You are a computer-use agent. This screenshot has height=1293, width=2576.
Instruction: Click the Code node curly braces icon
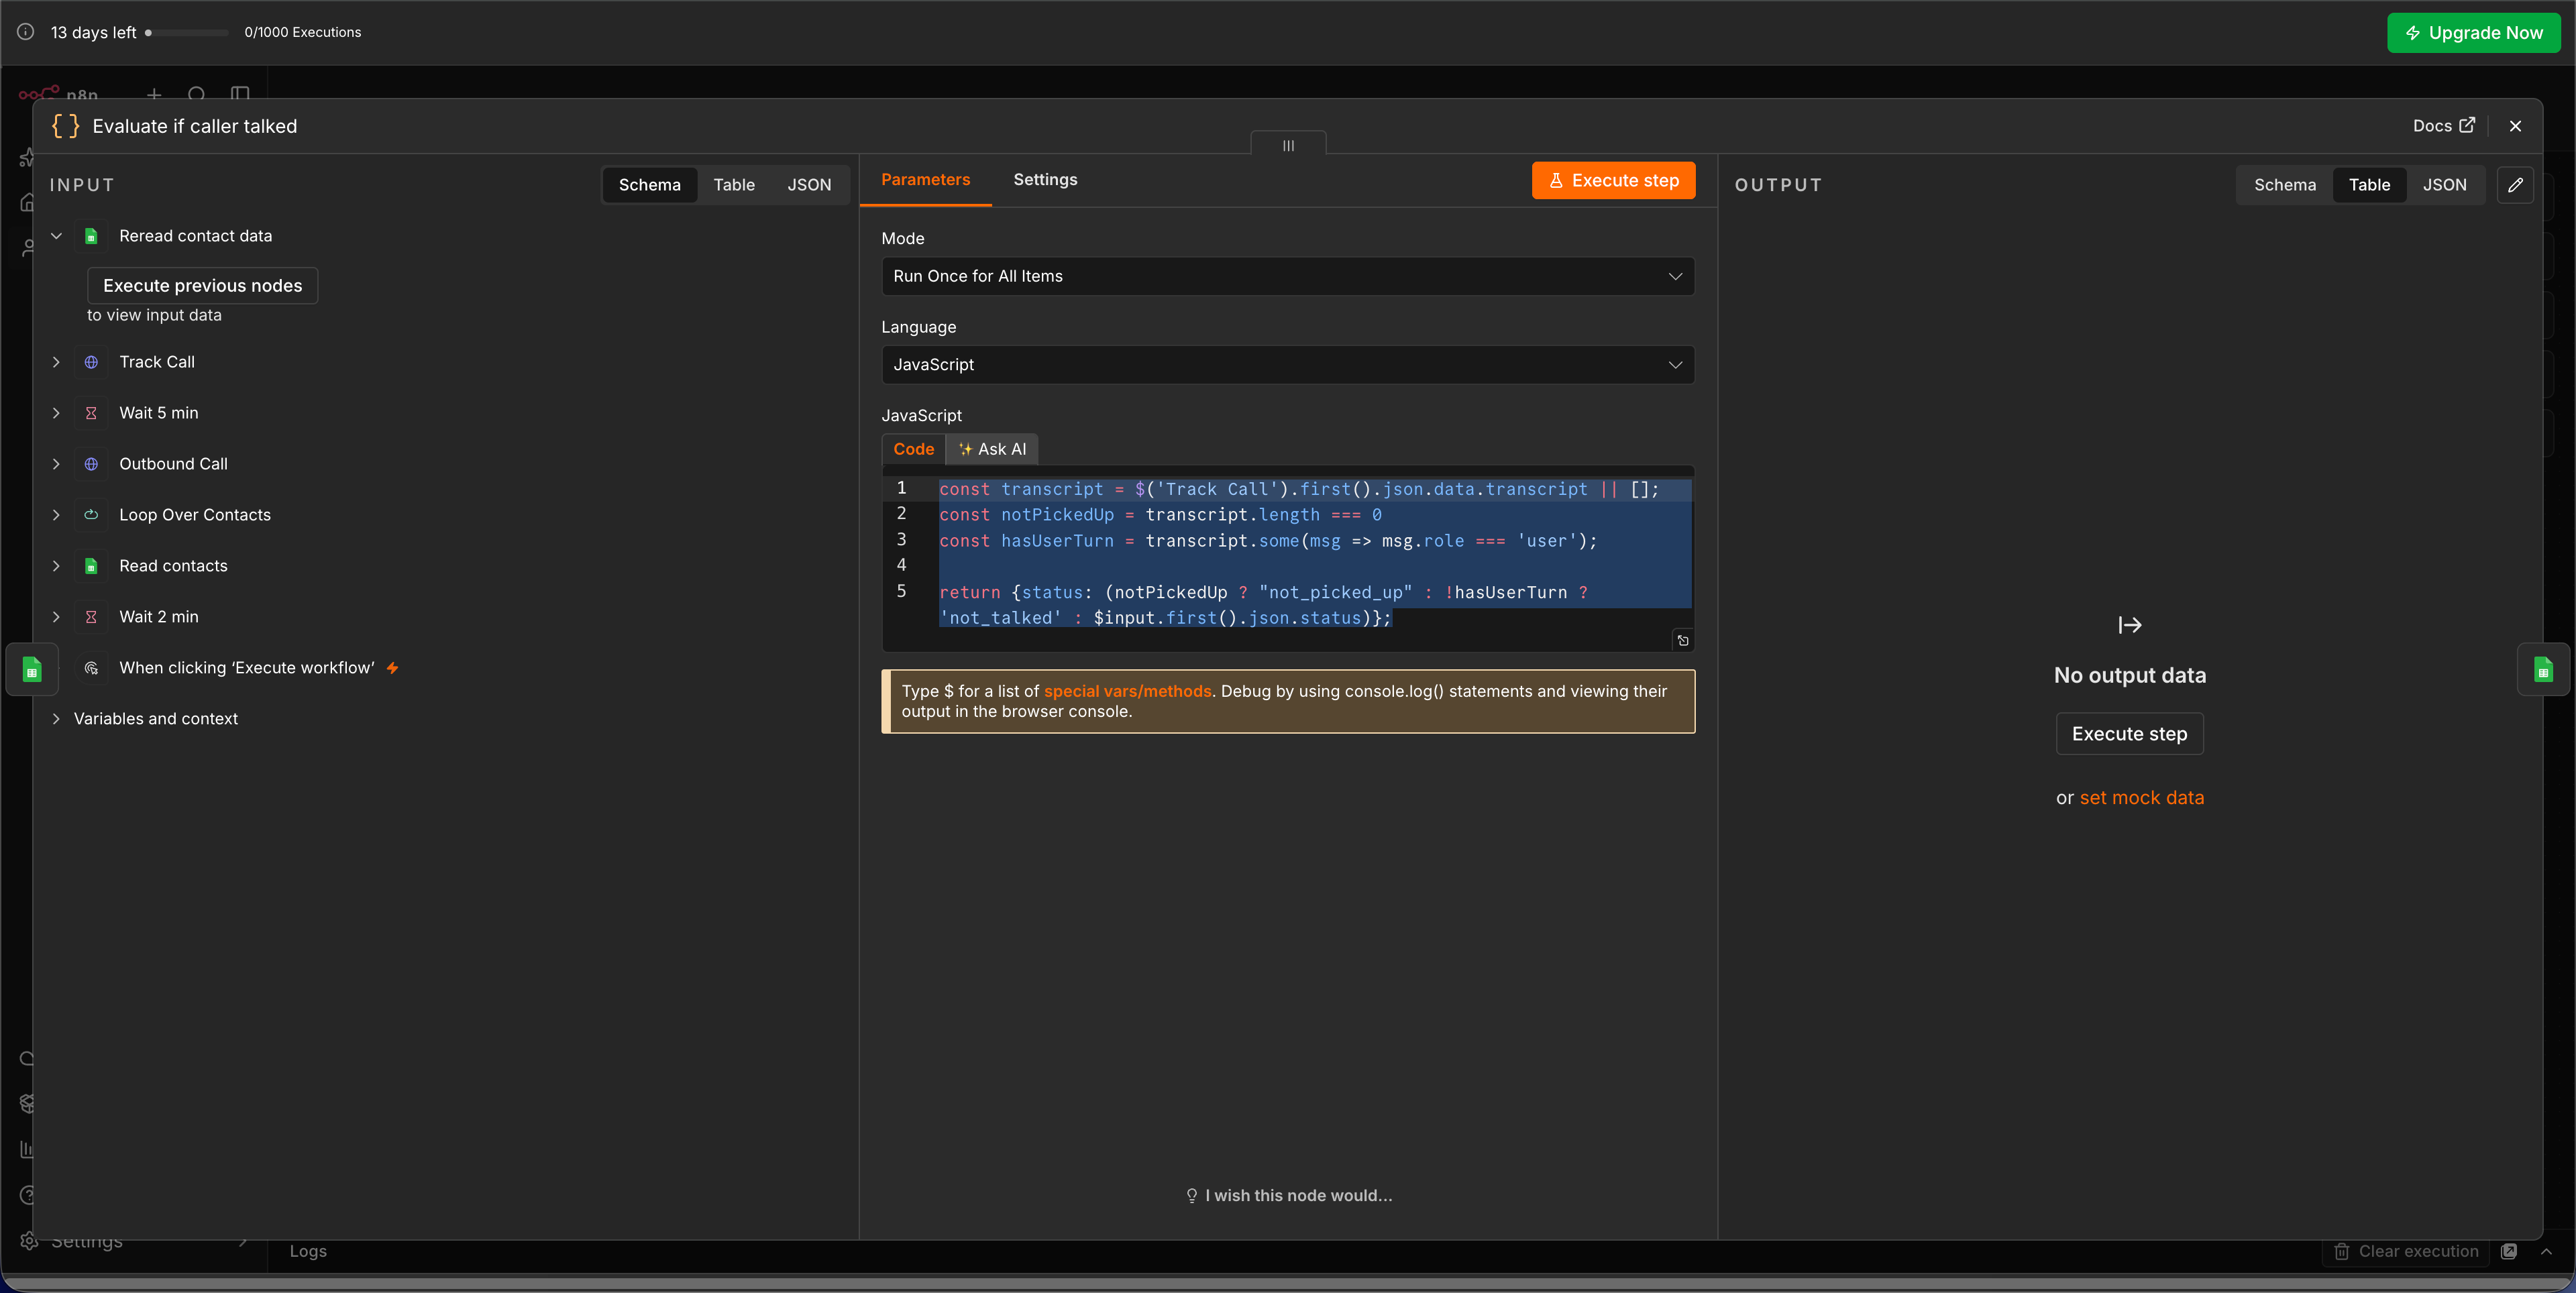pos(65,126)
